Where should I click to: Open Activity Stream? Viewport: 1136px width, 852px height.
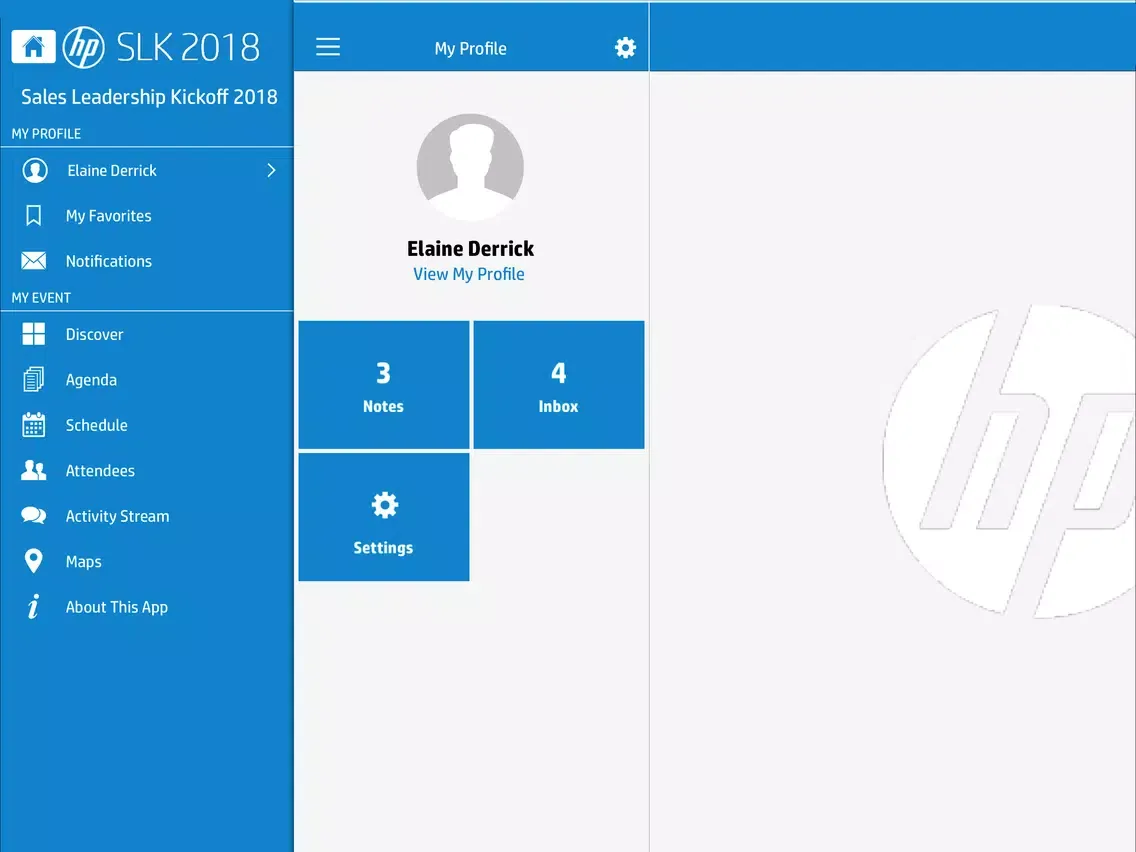[x=147, y=516]
